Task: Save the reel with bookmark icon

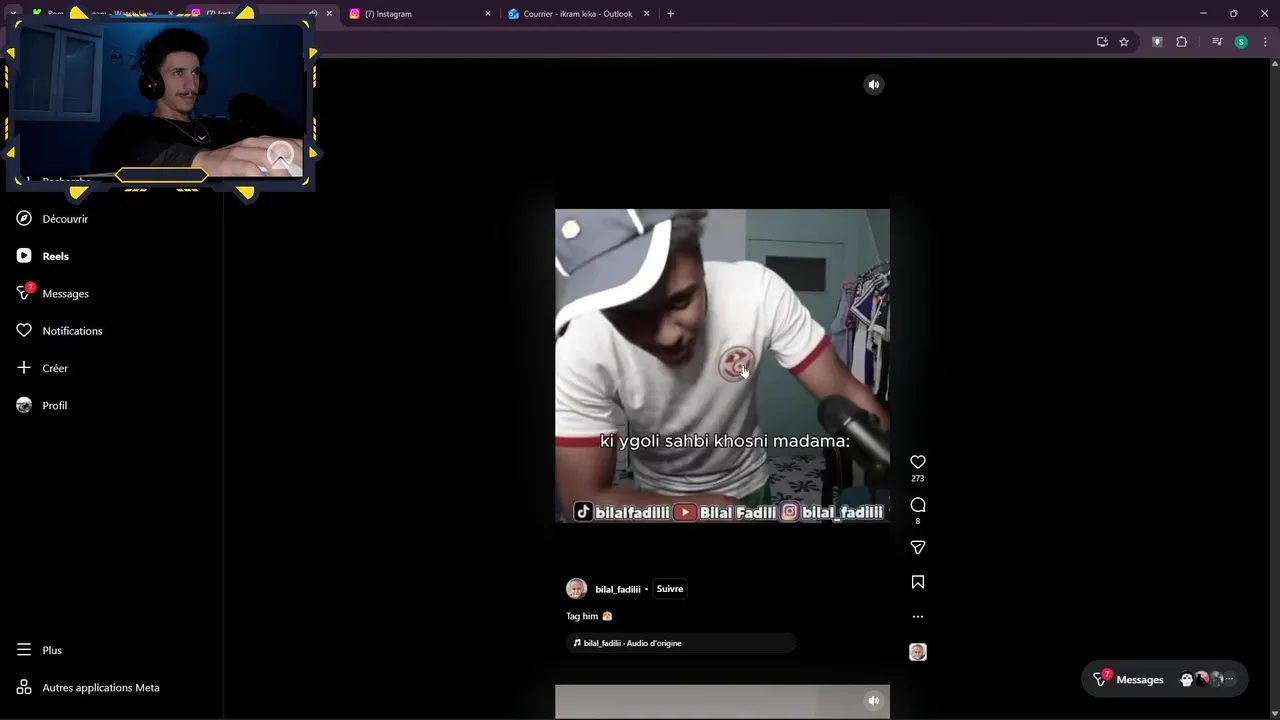Action: (x=918, y=582)
